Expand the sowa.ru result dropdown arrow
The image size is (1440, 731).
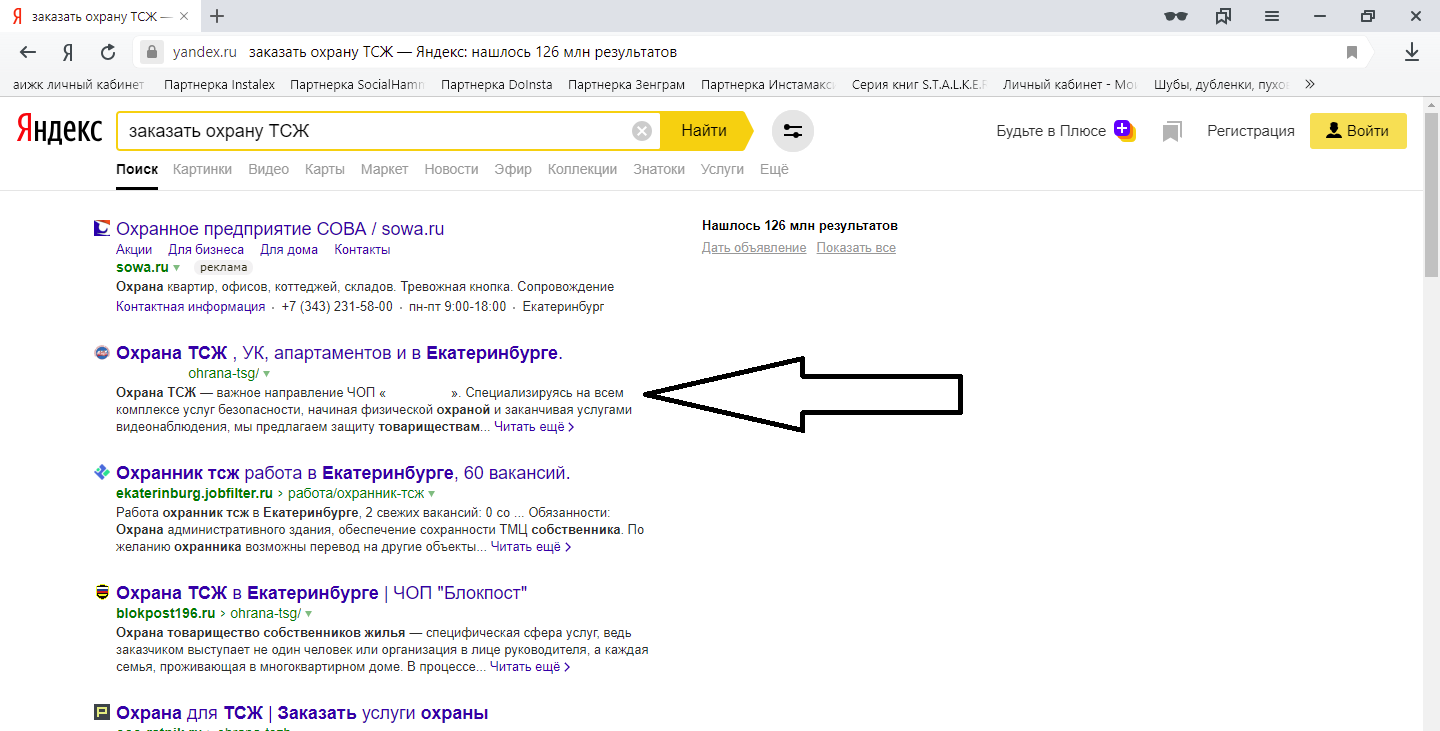click(x=176, y=268)
